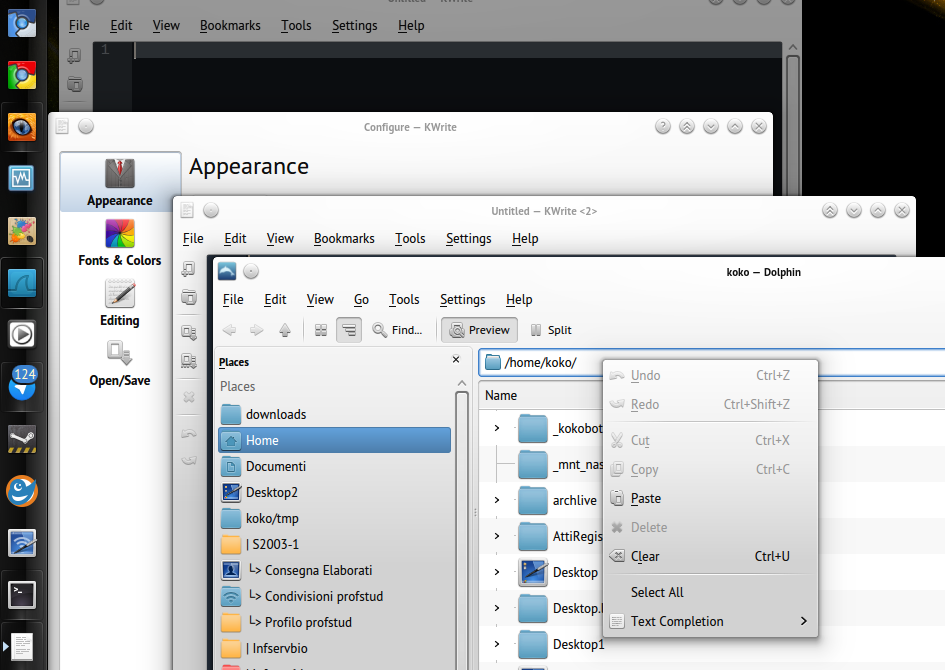Go up one folder in Dolphin
945x670 pixels.
click(285, 330)
